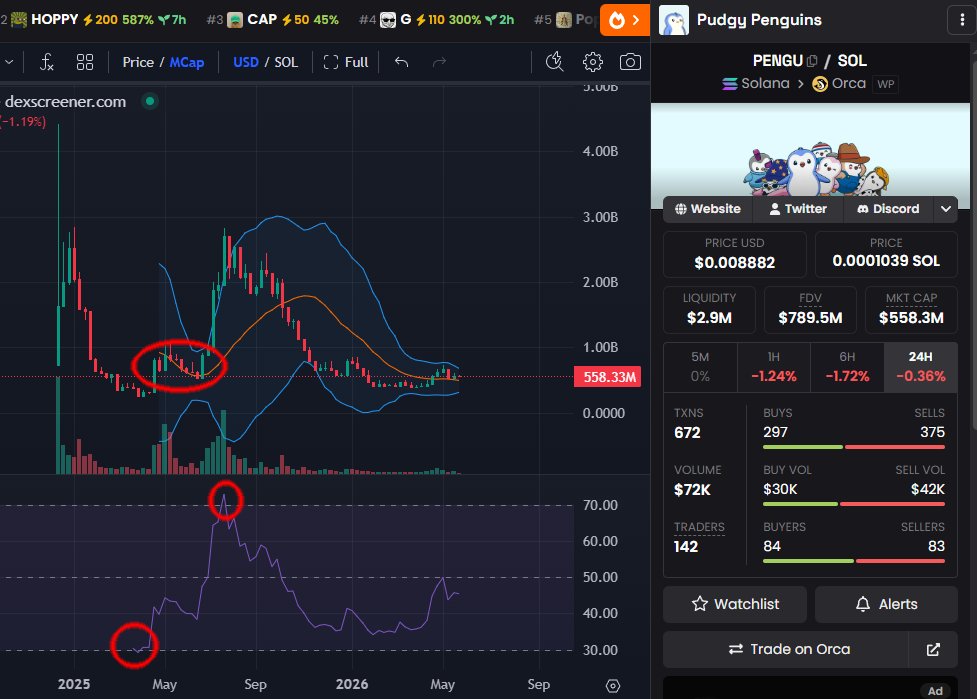Click the dexscreener.com chart label
This screenshot has height=699, width=977.
65,102
